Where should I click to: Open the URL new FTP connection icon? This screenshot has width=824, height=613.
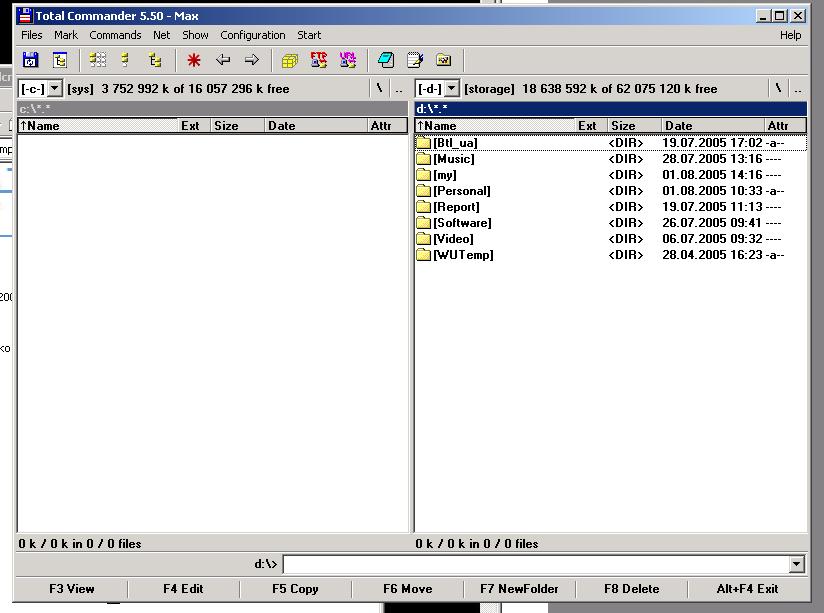pyautogui.click(x=347, y=60)
